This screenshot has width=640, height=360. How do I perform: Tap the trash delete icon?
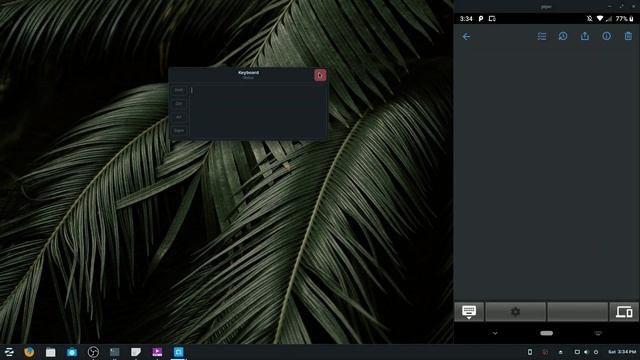click(x=628, y=36)
